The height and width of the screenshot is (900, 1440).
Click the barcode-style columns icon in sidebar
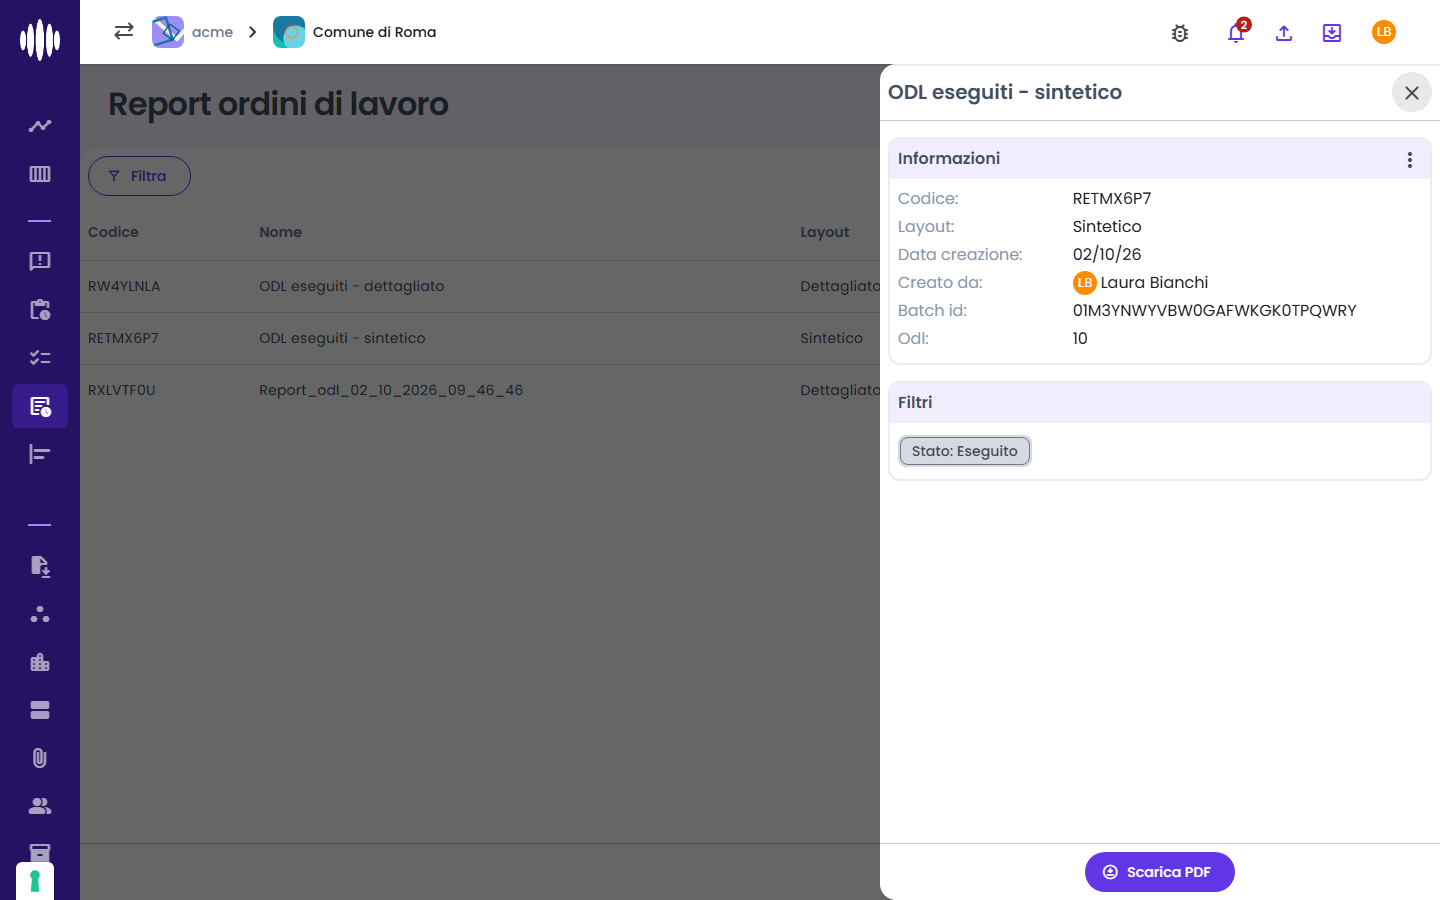coord(40,174)
